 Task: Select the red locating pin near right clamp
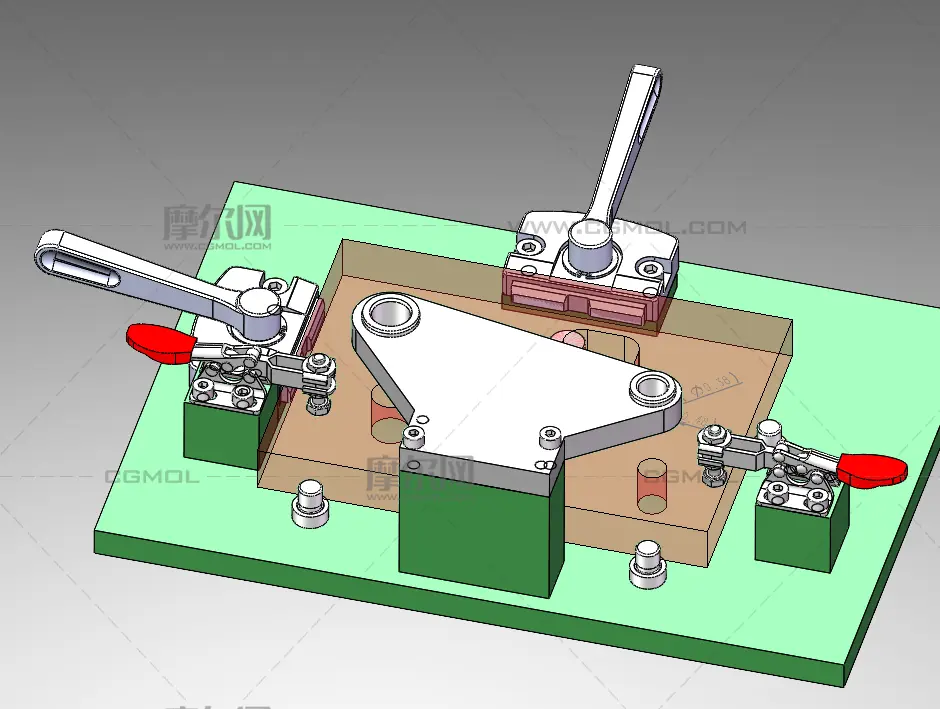point(654,486)
